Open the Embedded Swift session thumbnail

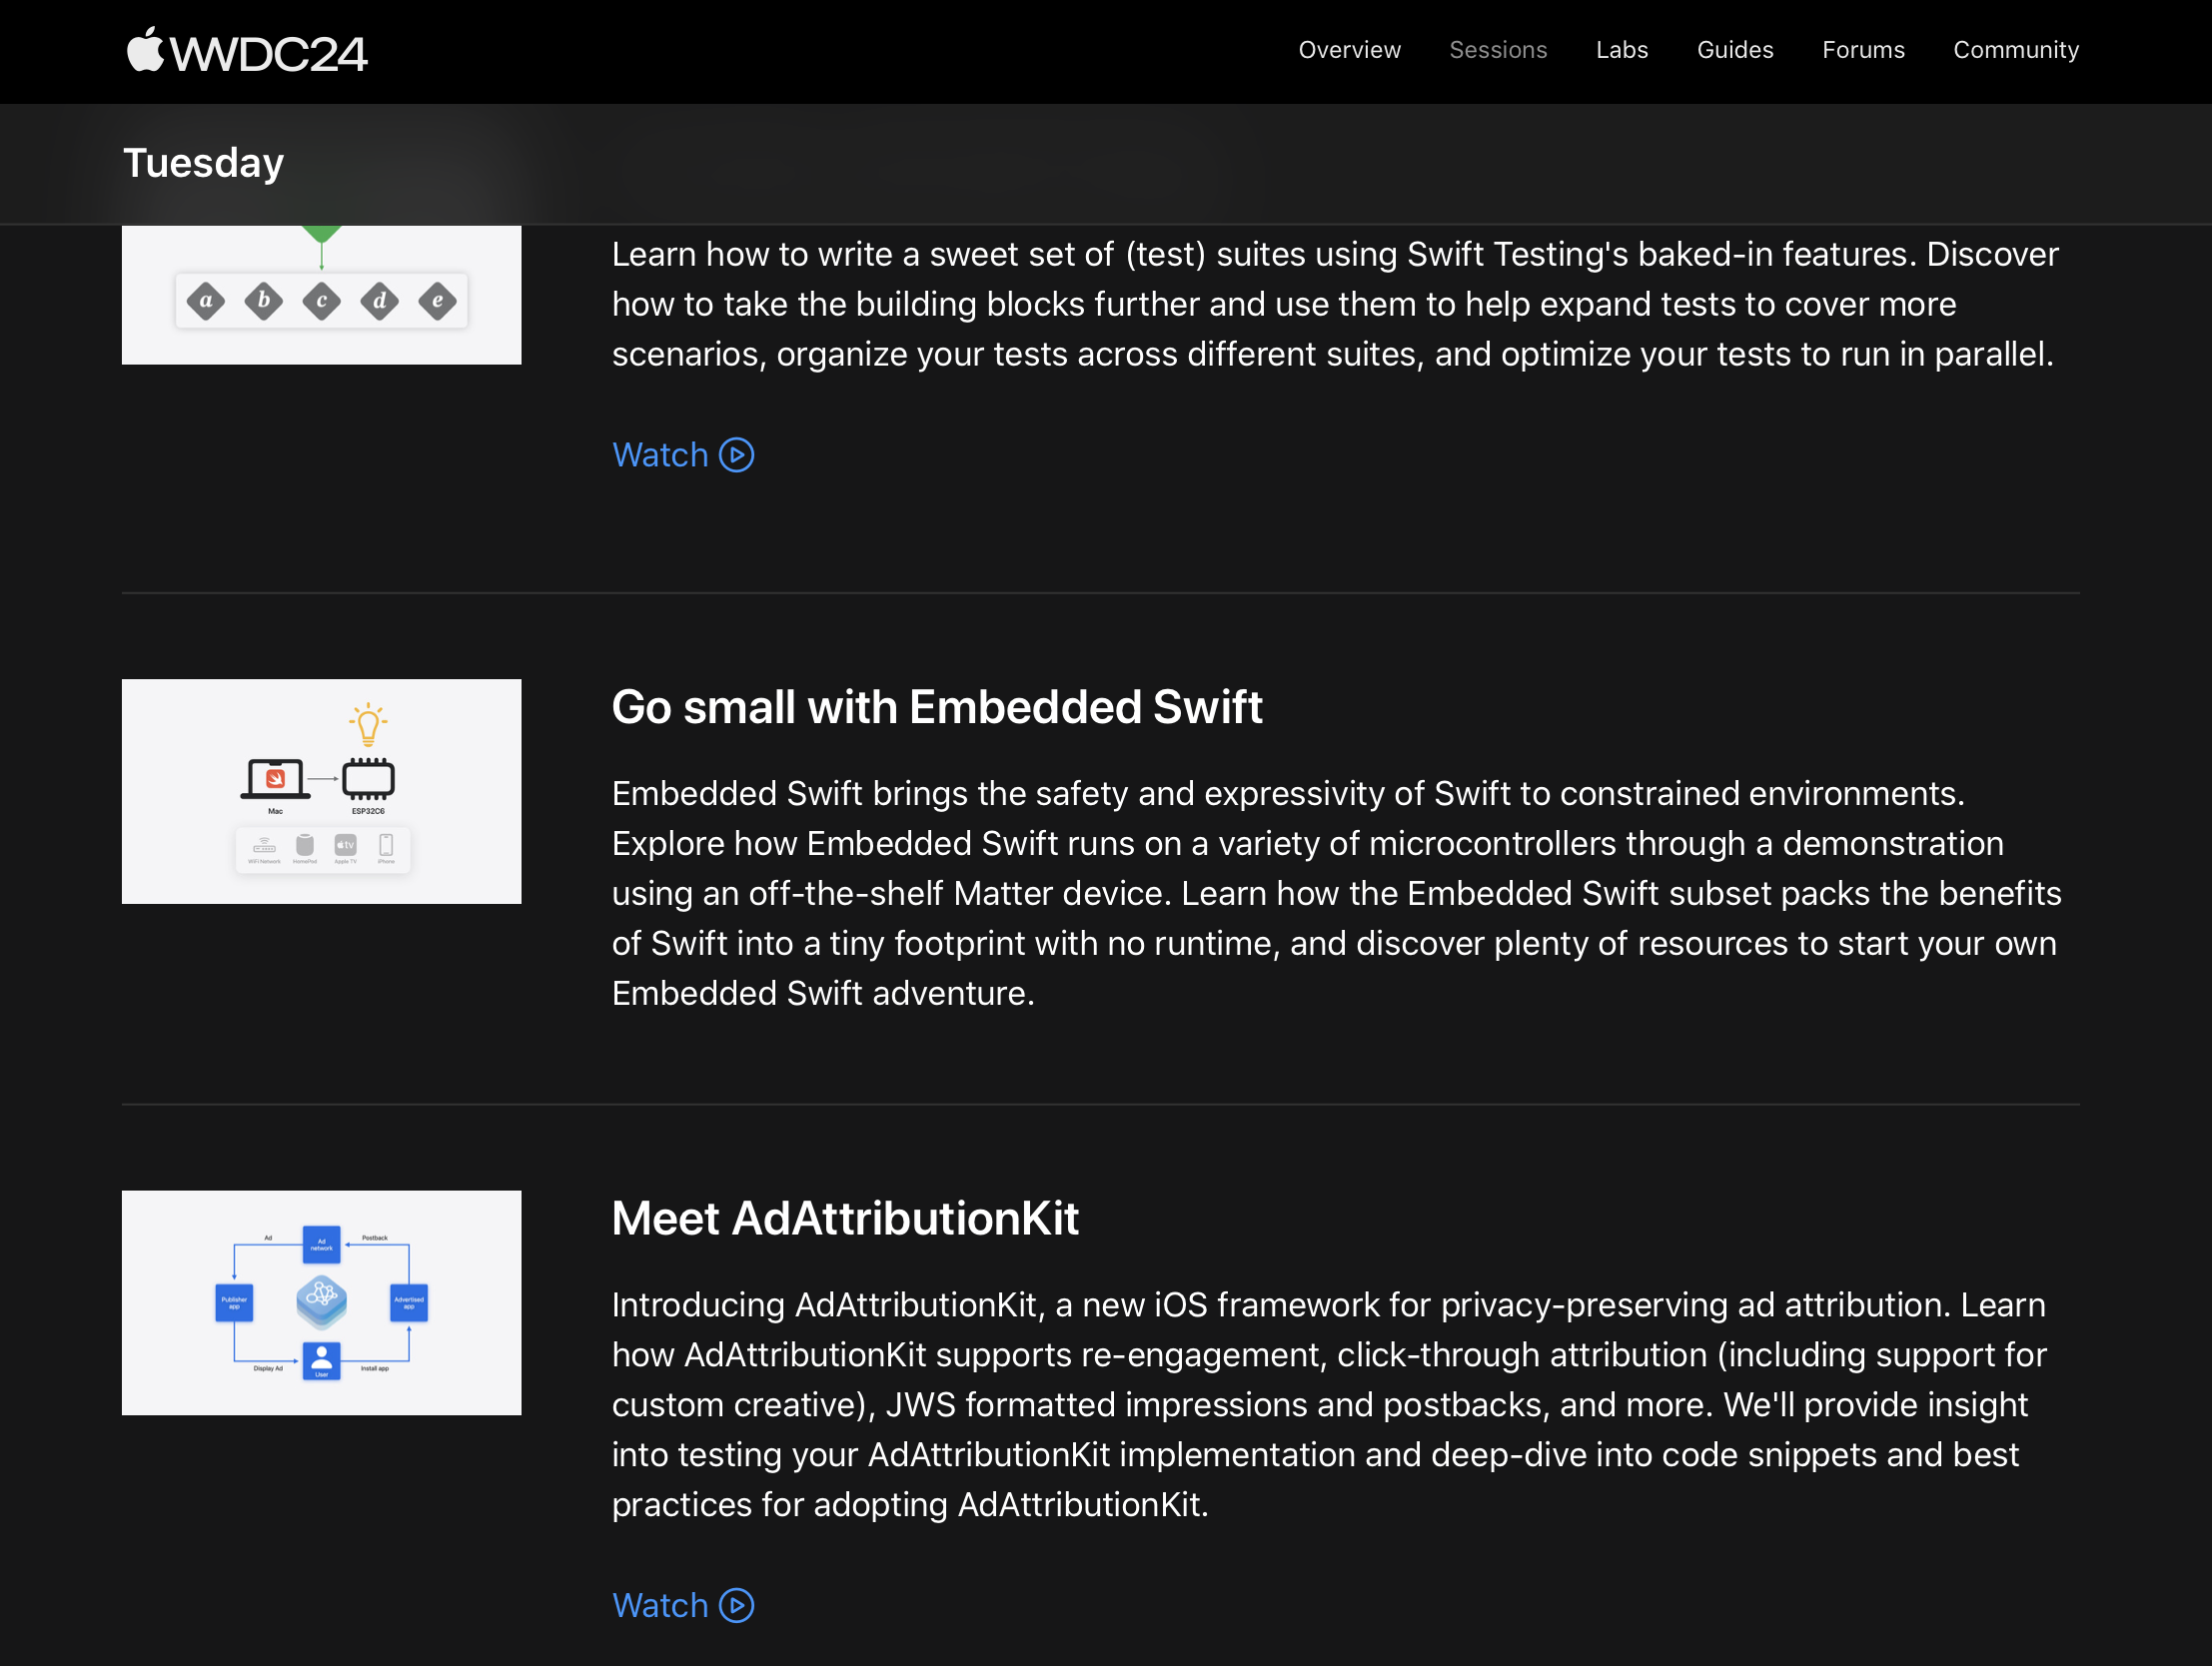[x=321, y=791]
